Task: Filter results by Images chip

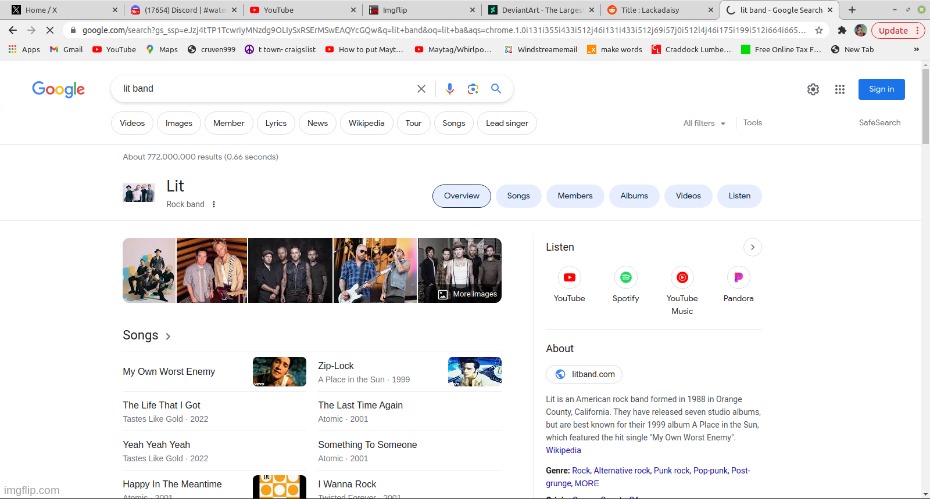Action: tap(179, 123)
